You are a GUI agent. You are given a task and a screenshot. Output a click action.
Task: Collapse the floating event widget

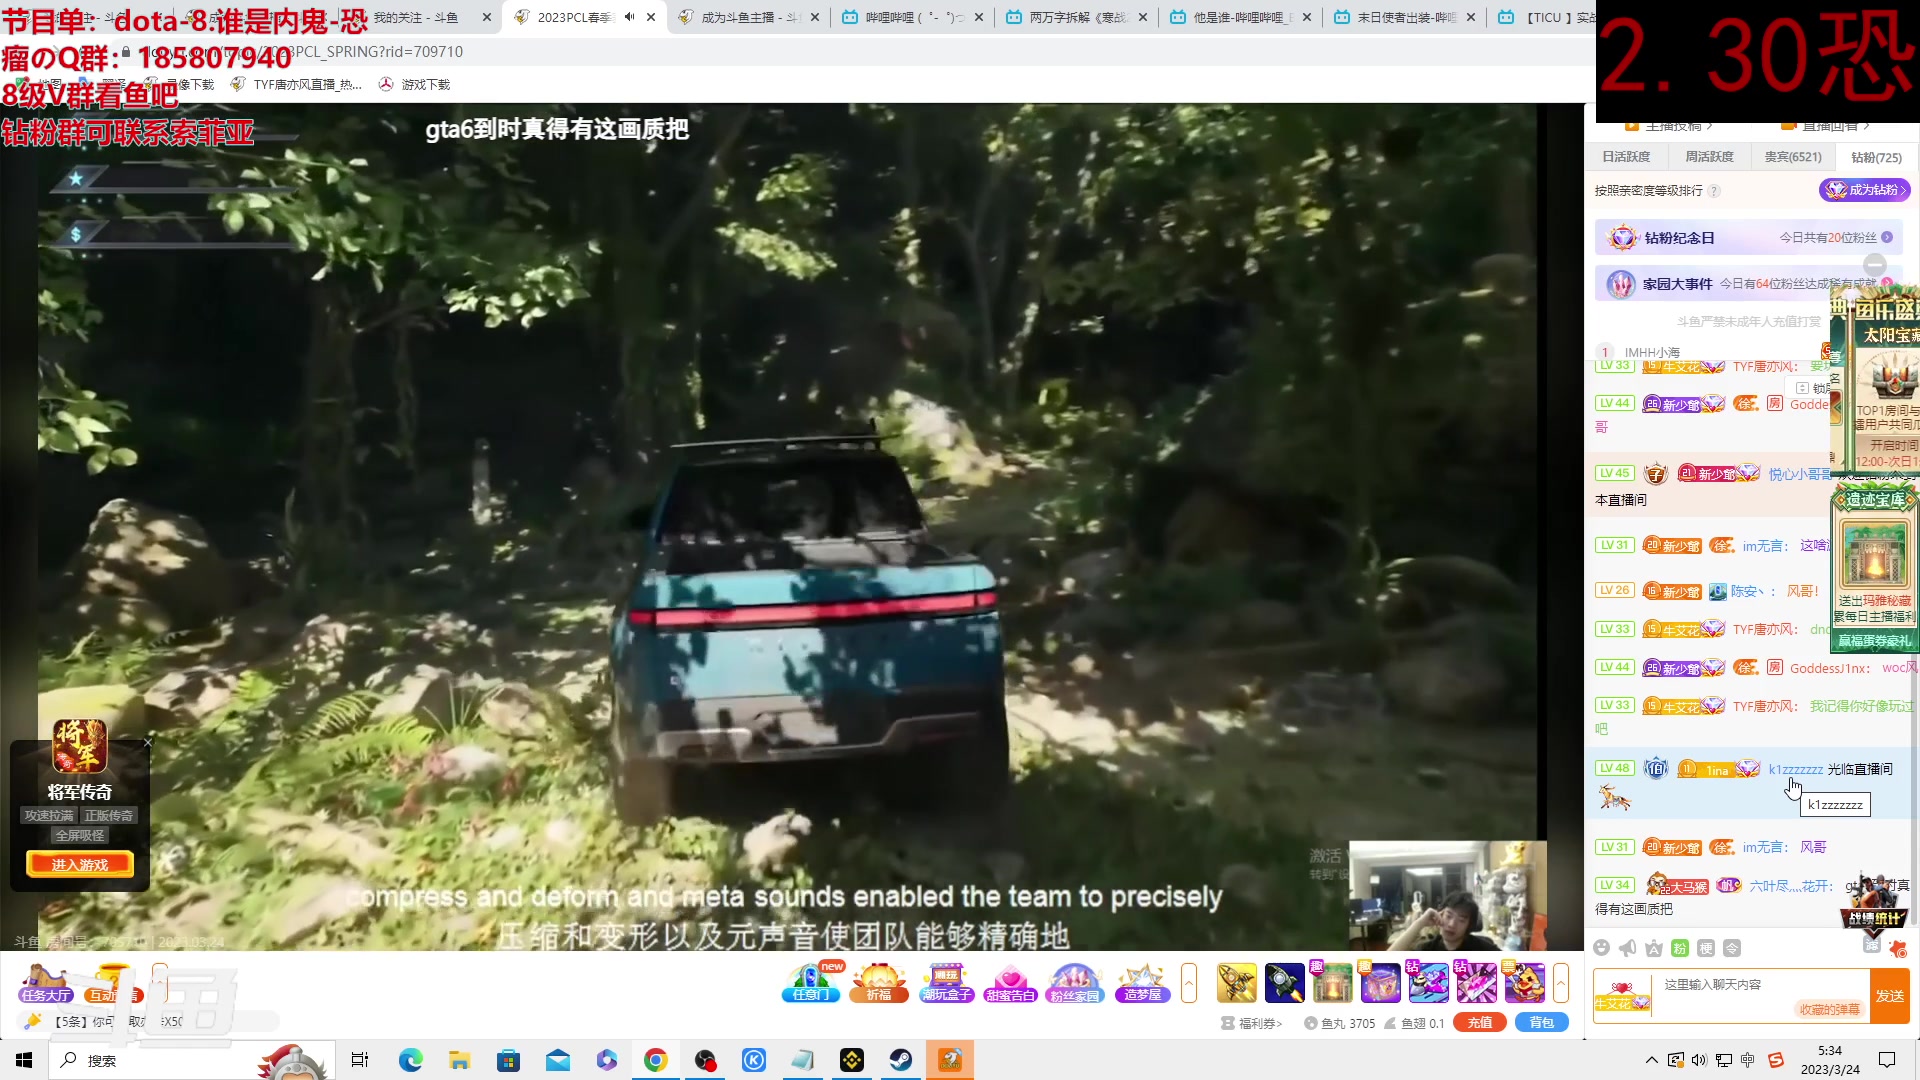1875,265
